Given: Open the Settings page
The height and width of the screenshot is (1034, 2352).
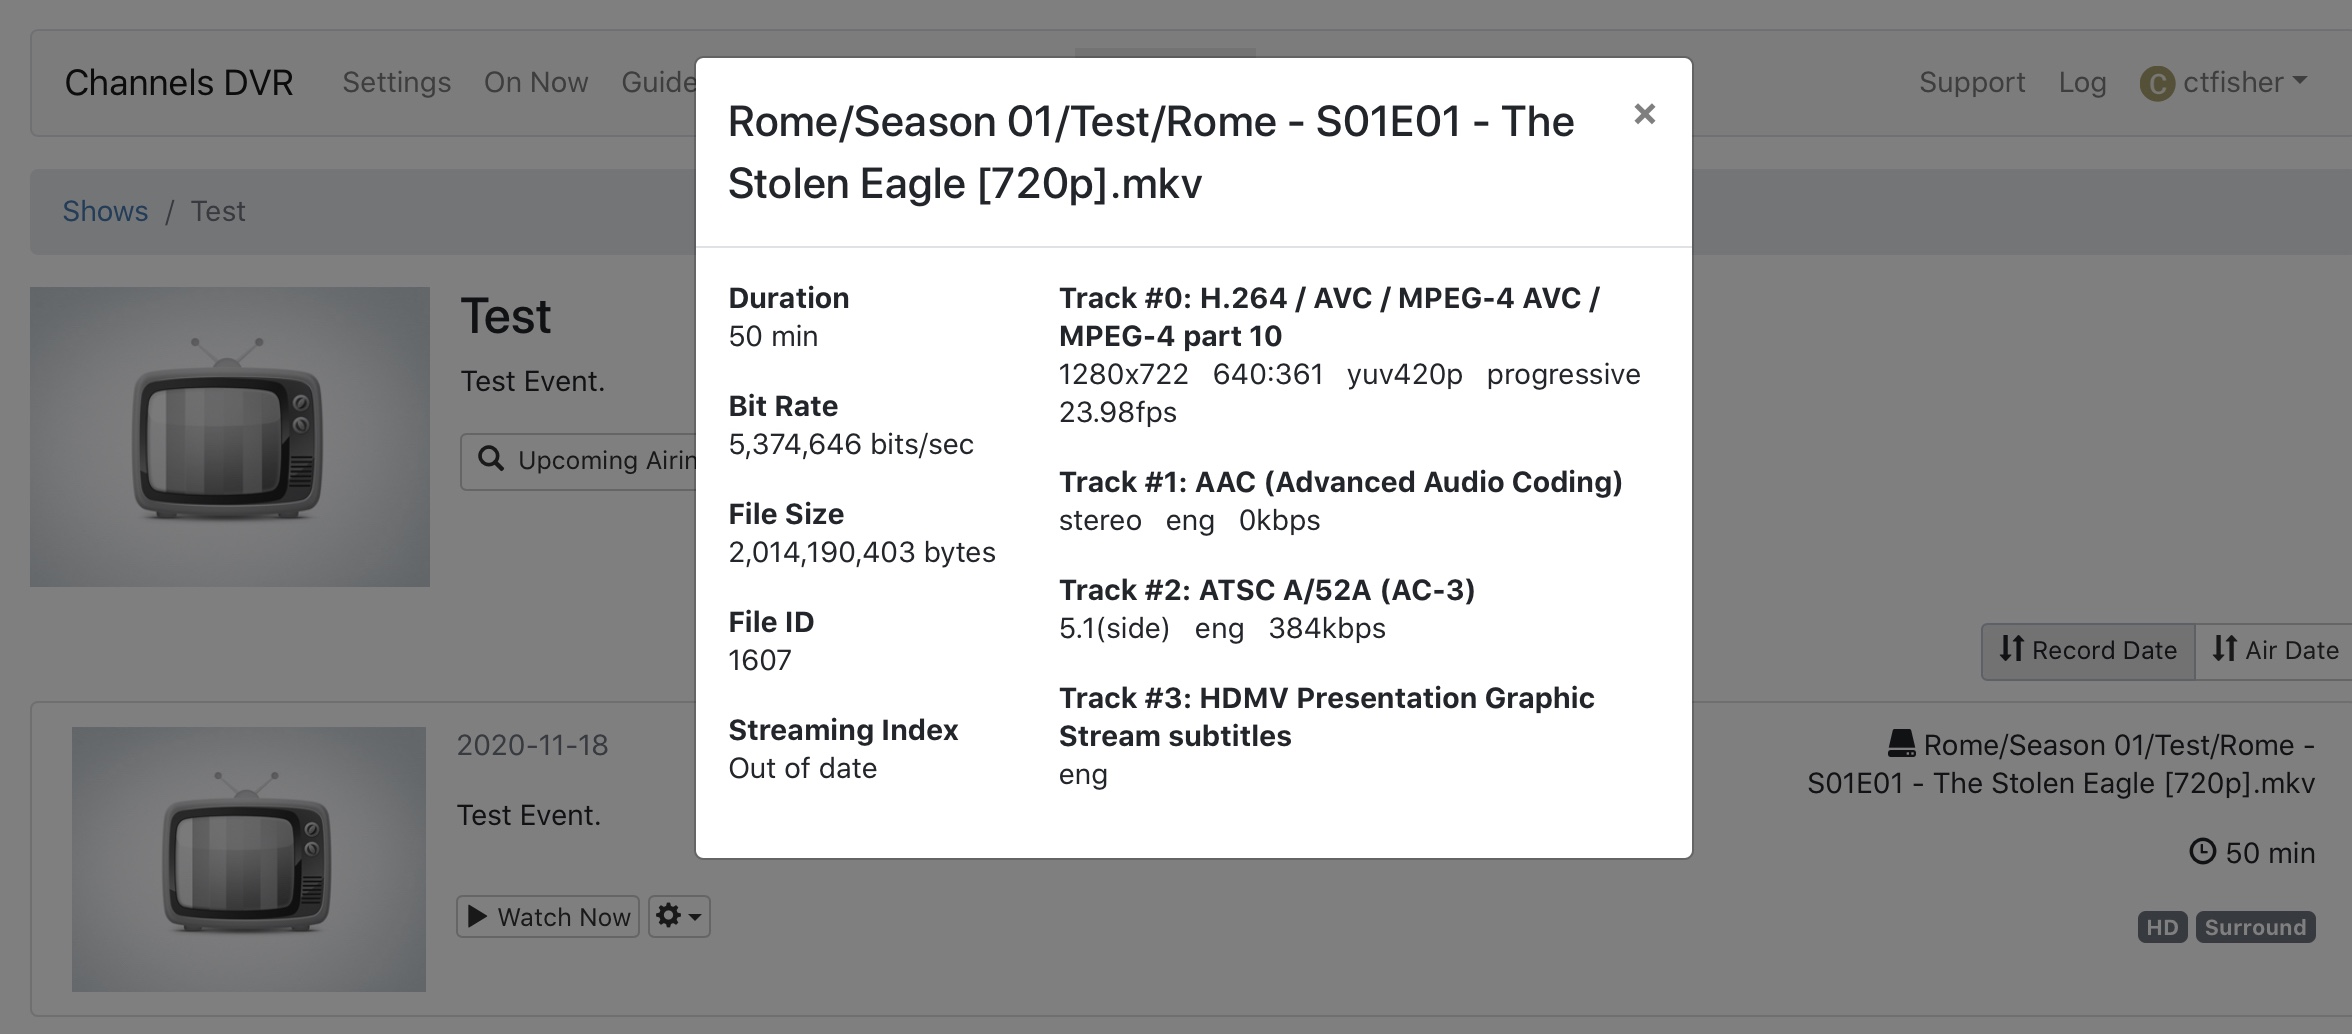Looking at the screenshot, I should (396, 82).
